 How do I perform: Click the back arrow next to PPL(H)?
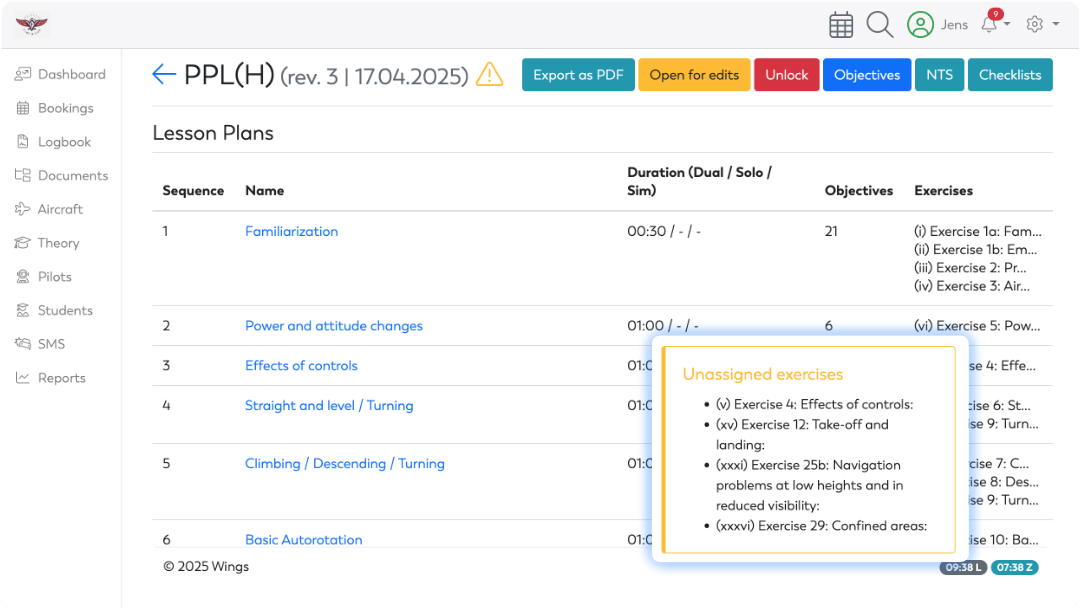[x=163, y=73]
